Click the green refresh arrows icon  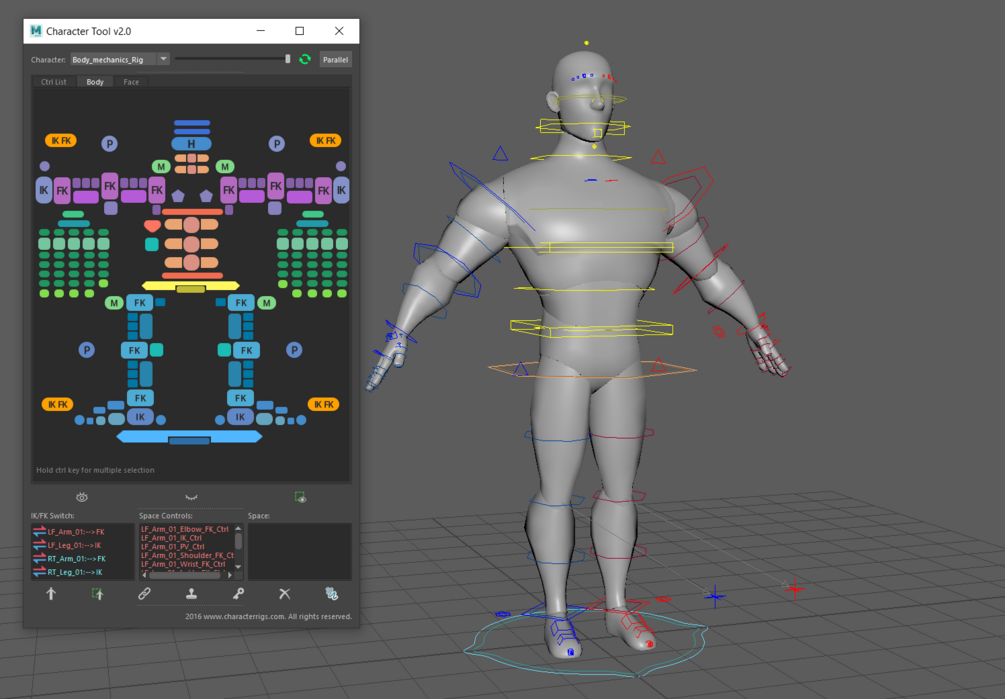point(305,59)
